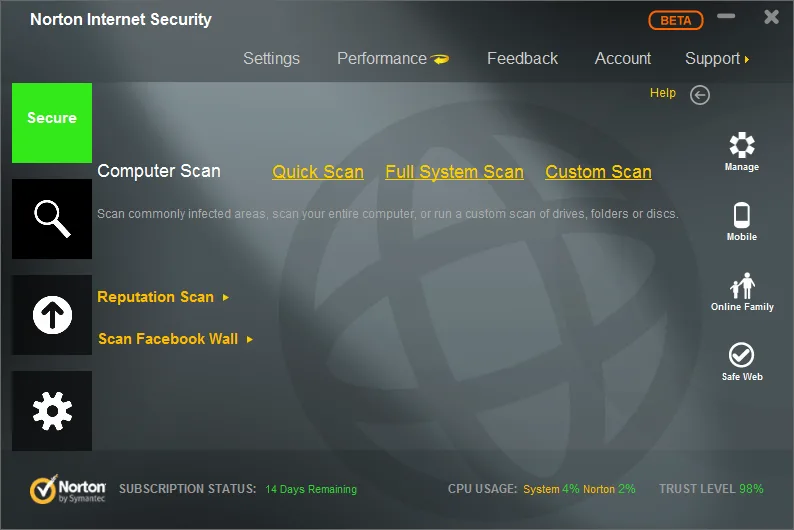Click the 'SUBSCRIPTION STATUS:' label
Image resolution: width=794 pixels, height=530 pixels.
coord(187,489)
